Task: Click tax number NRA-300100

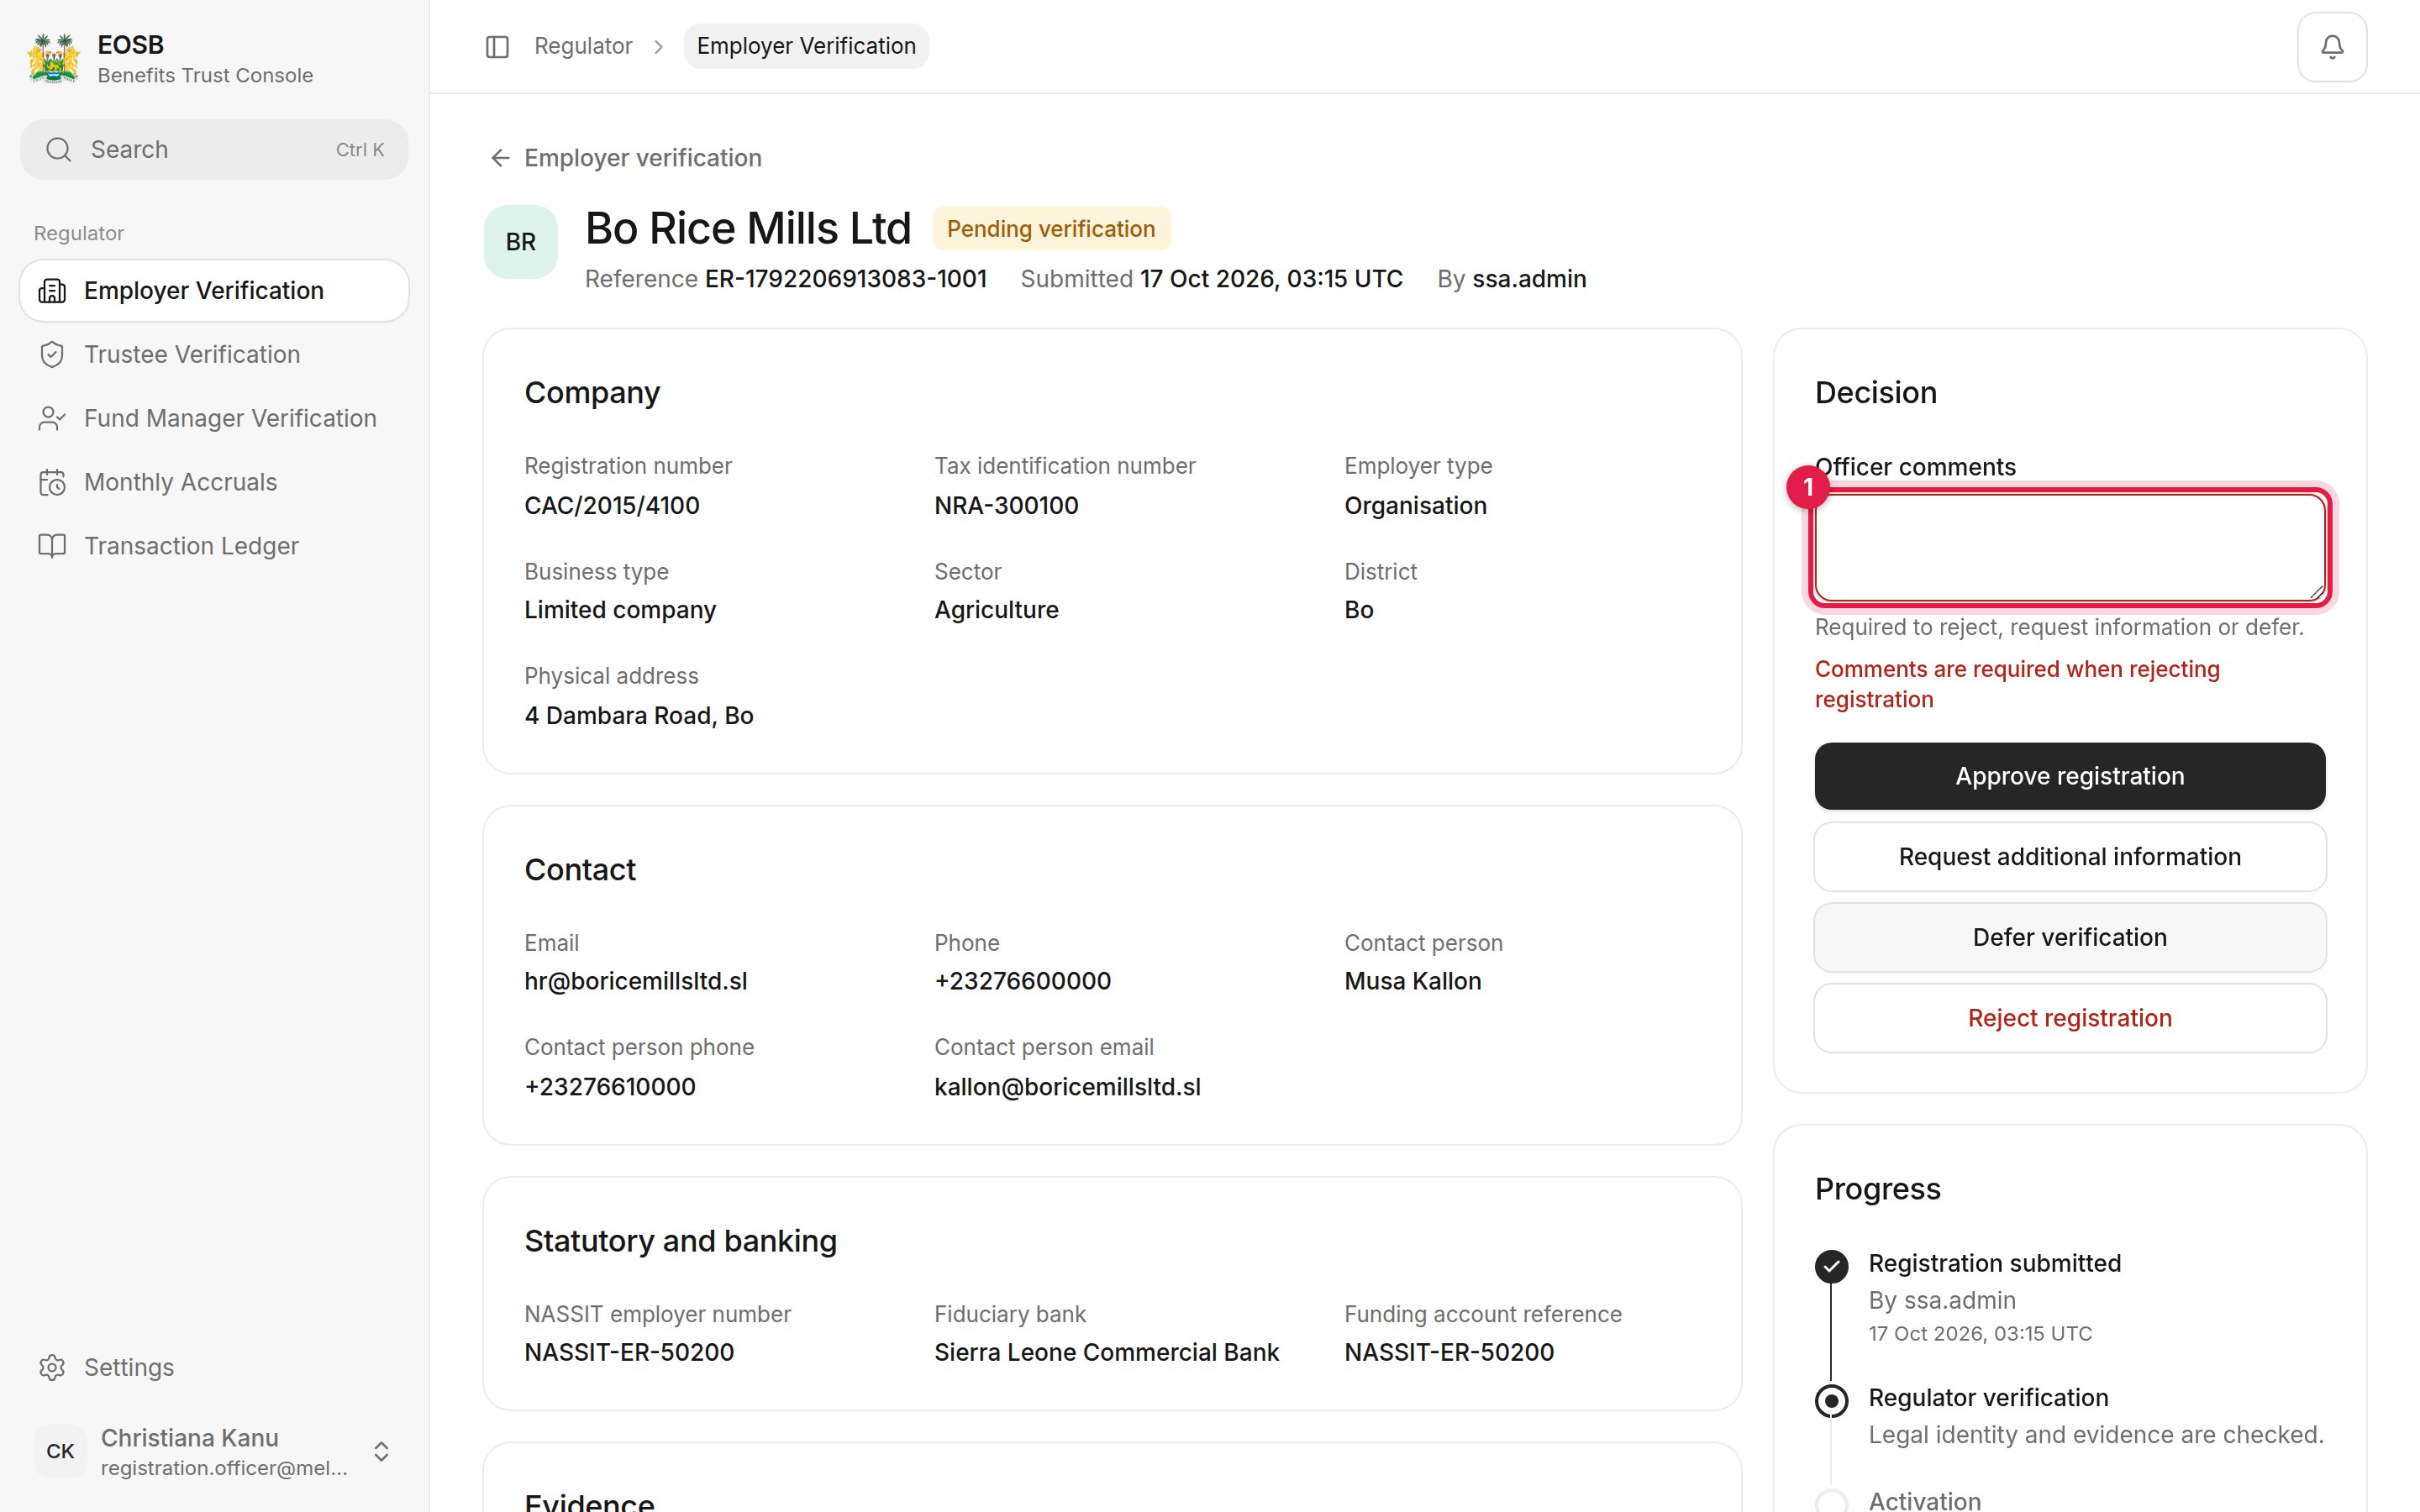Action: [x=1006, y=506]
